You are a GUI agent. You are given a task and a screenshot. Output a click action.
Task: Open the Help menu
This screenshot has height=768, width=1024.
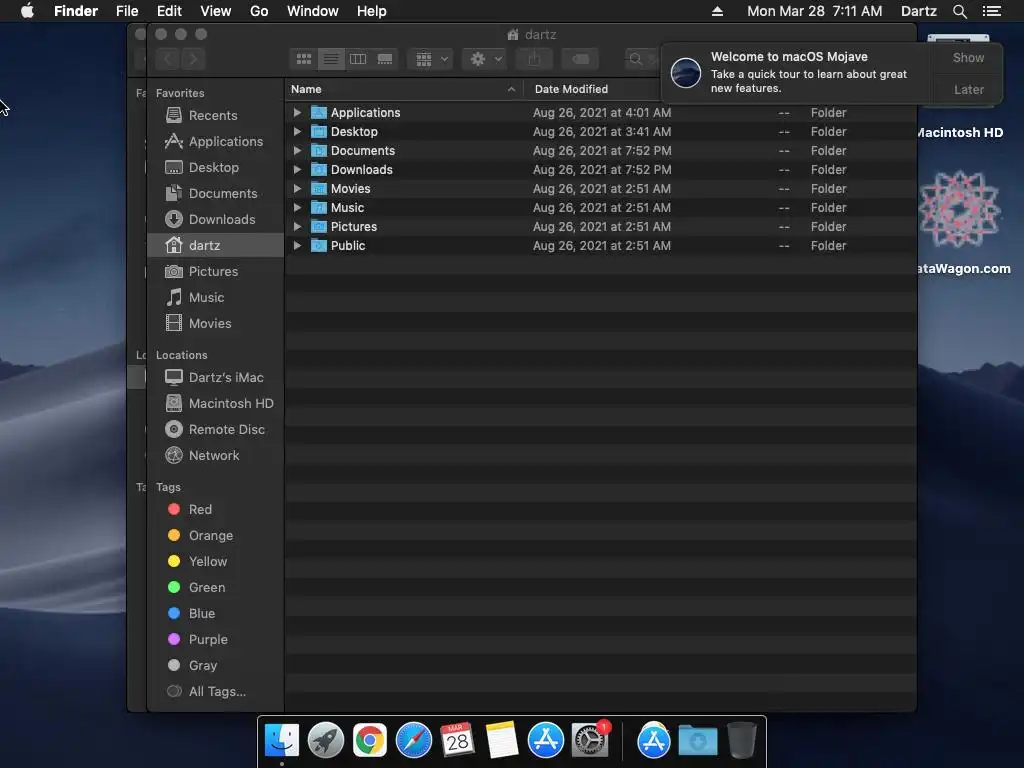point(372,11)
